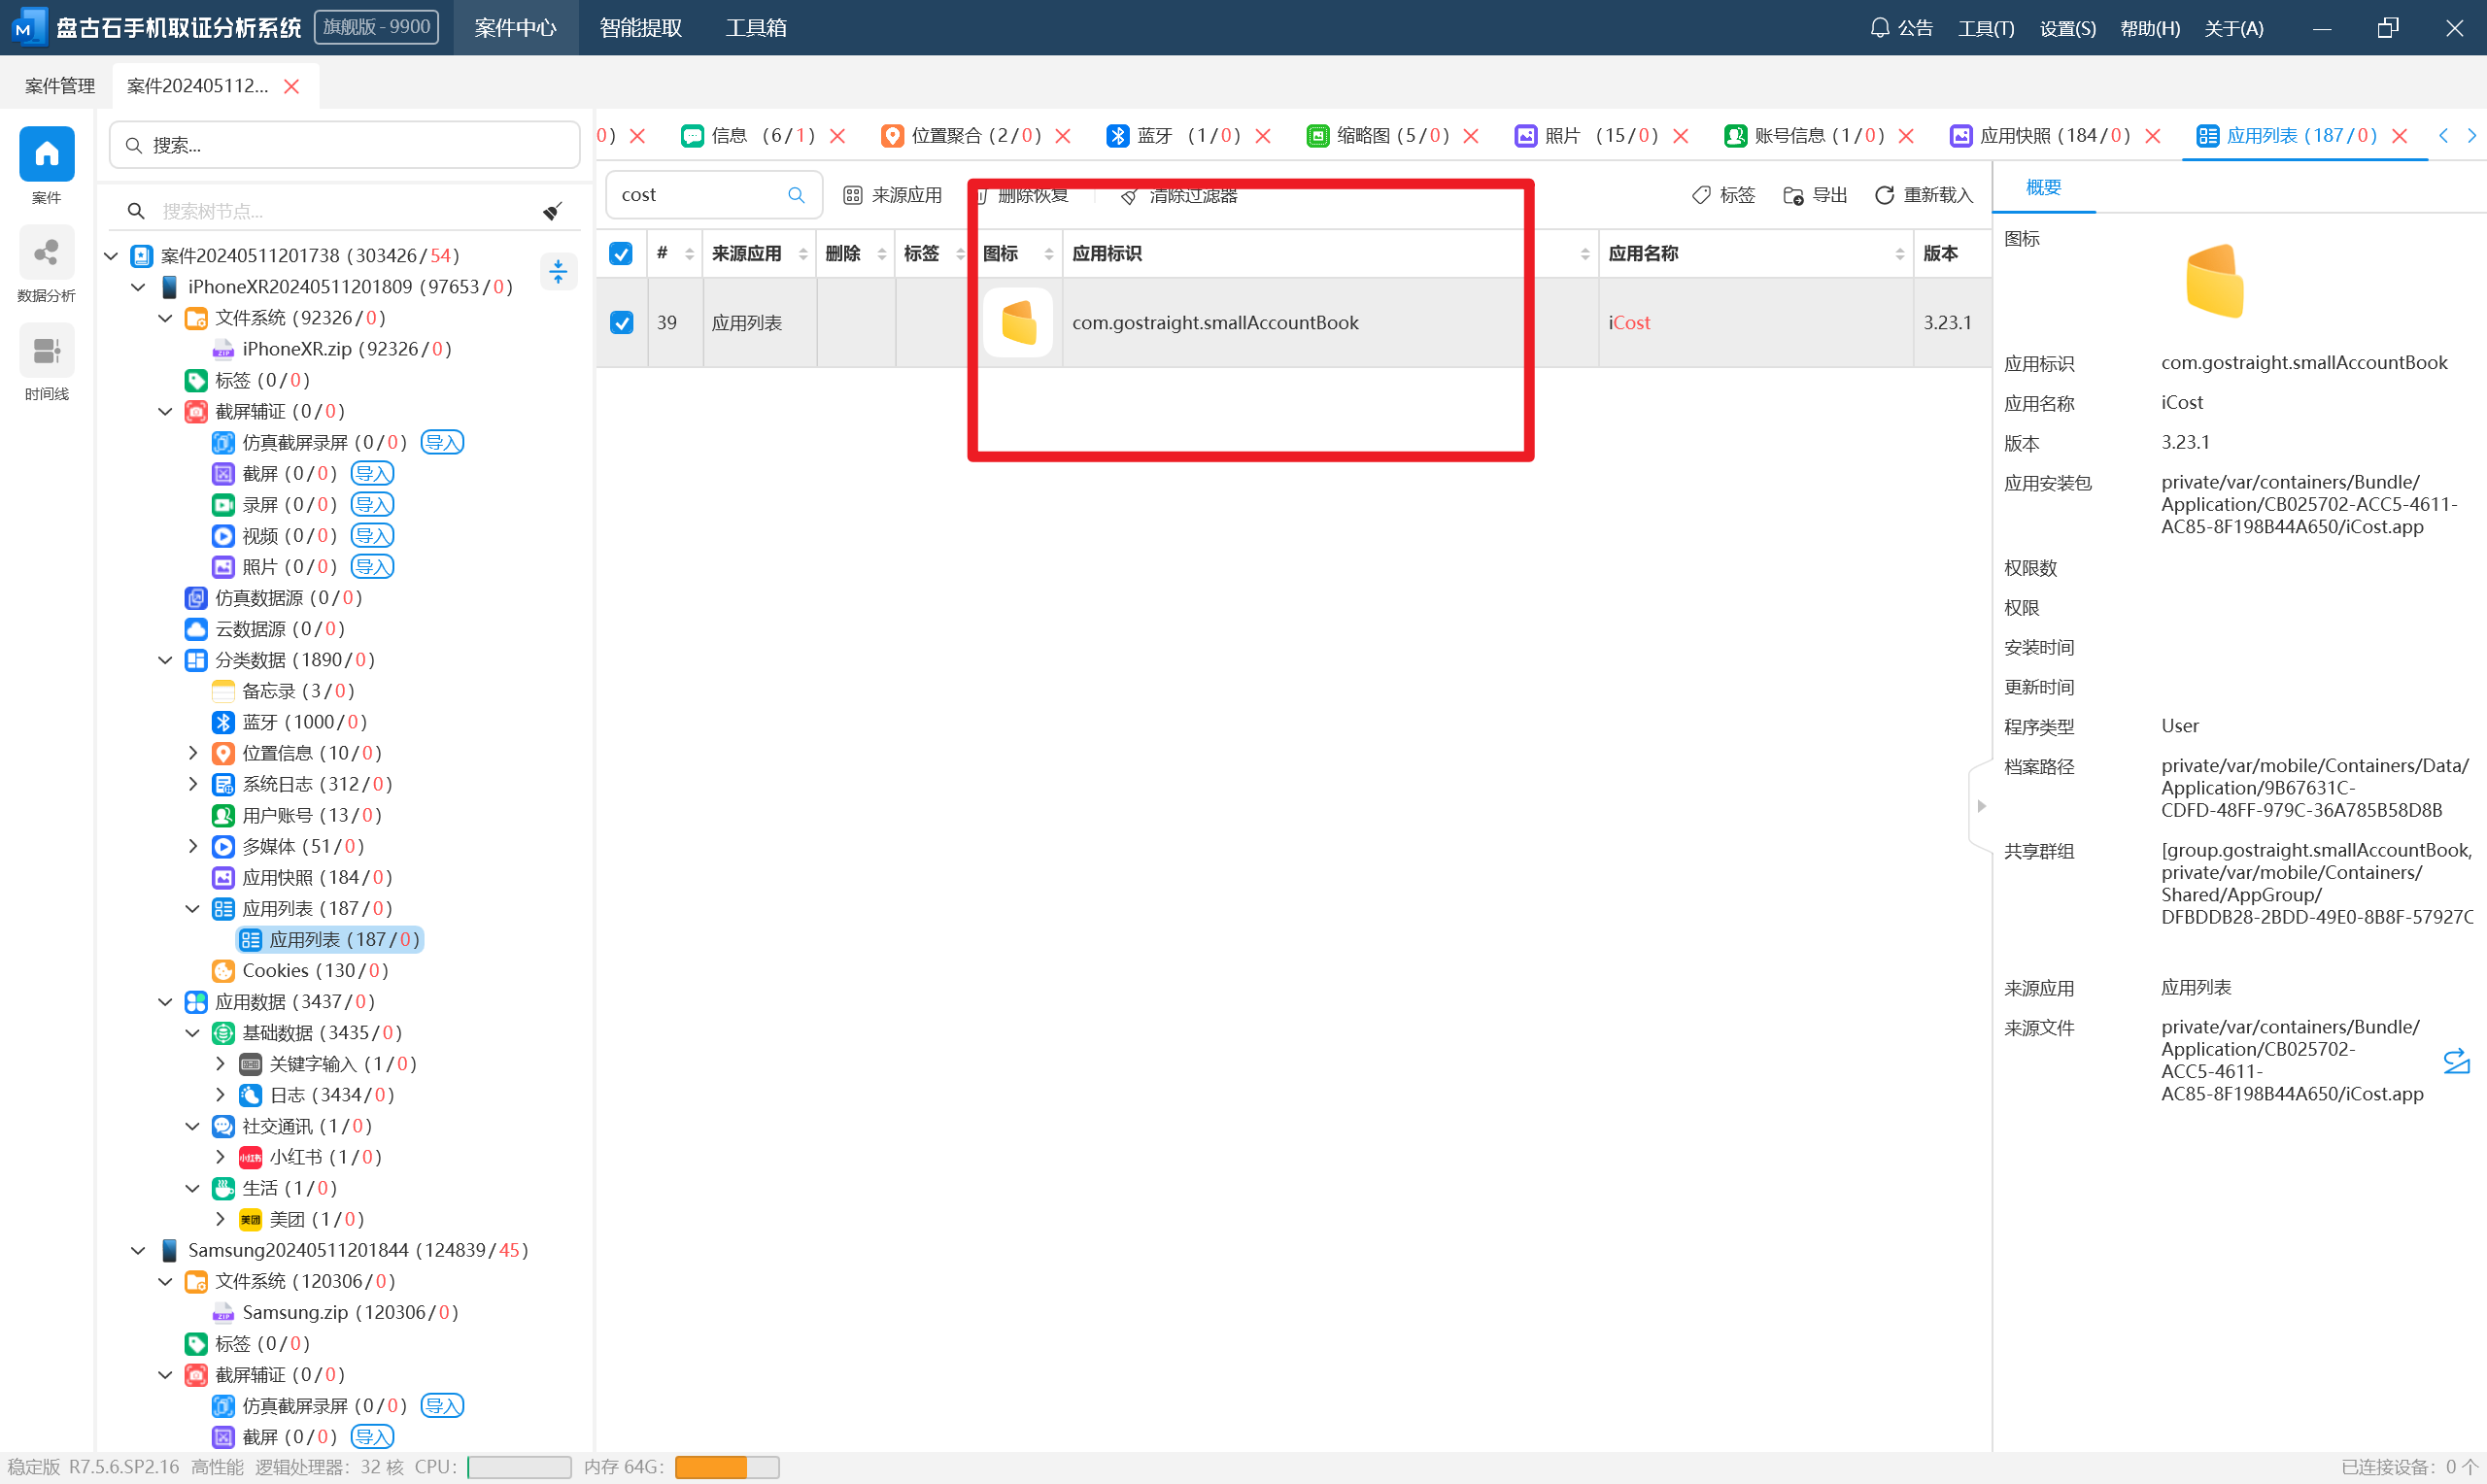This screenshot has height=1484, width=2487.
Task: Sort by 应用名称 column sort arrows
Action: 1899,254
